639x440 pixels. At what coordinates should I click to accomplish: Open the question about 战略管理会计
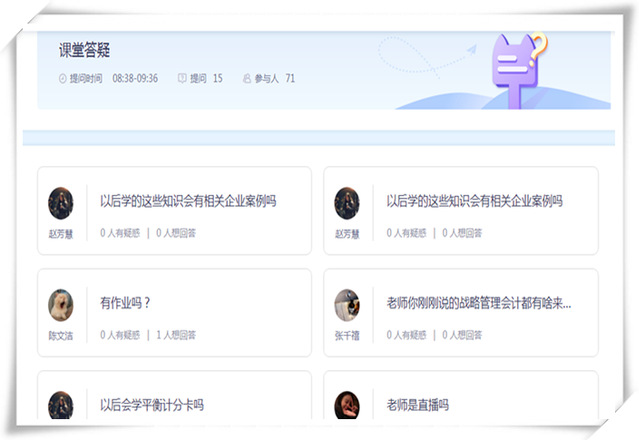(x=478, y=302)
